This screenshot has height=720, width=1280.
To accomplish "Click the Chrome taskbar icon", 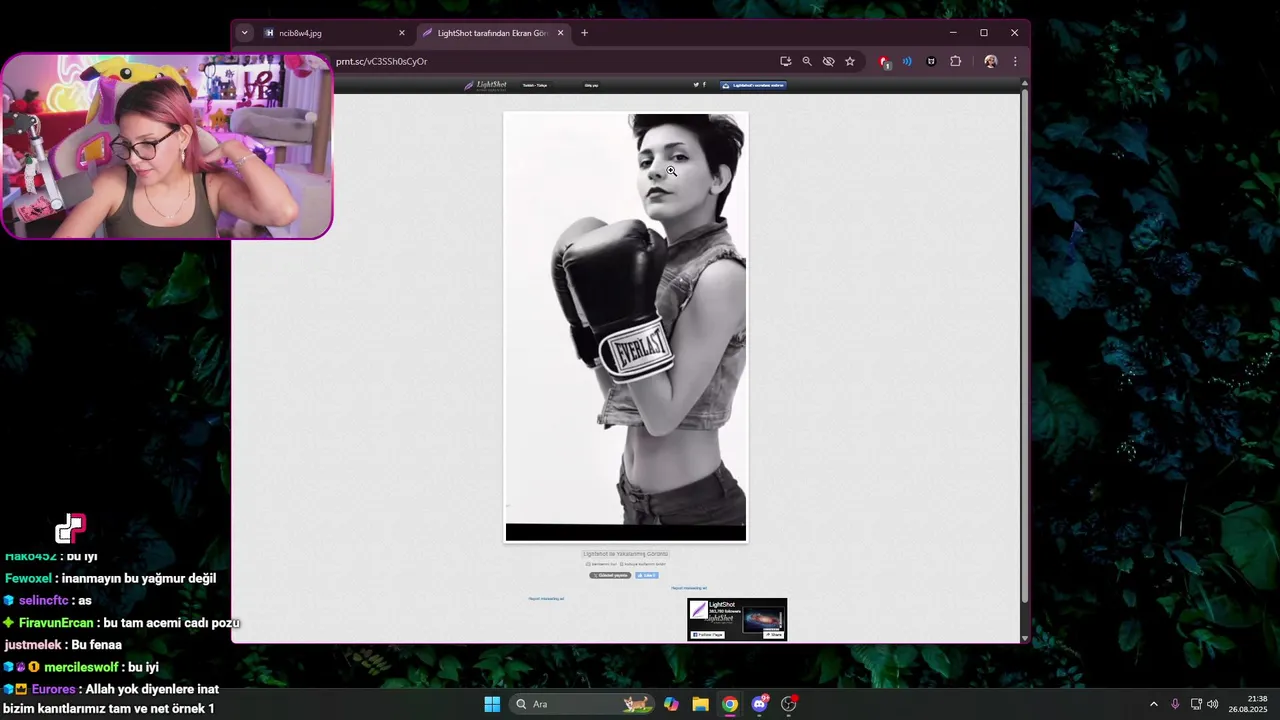I will pos(730,704).
